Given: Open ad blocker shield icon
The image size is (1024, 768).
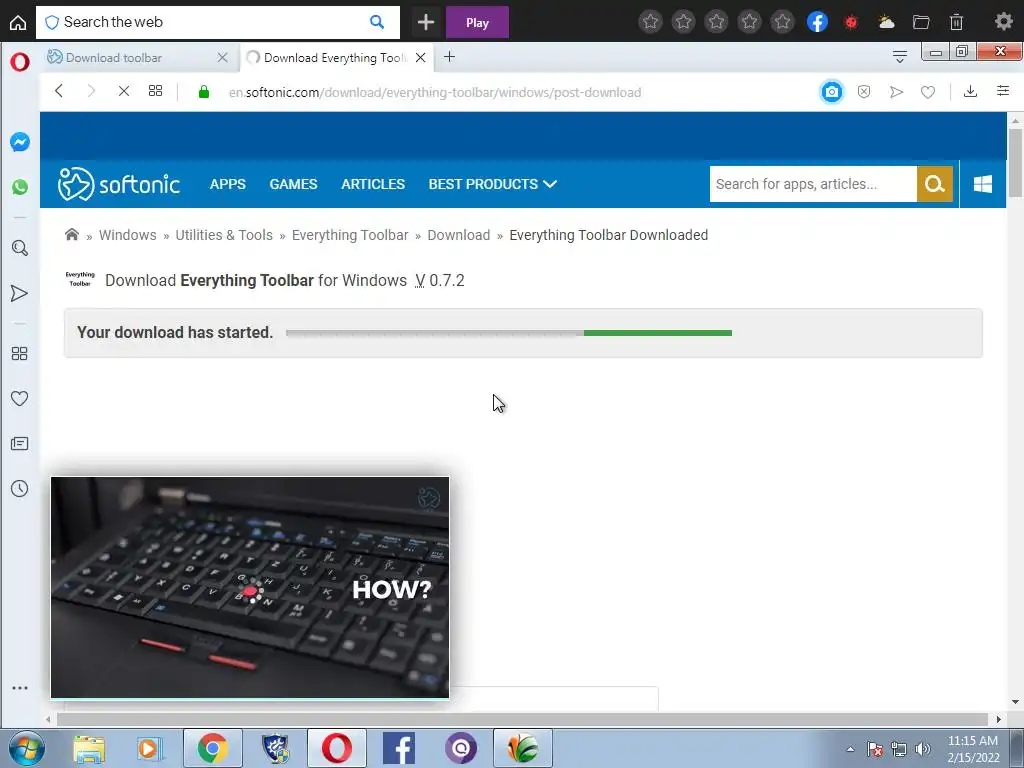Looking at the screenshot, I should (864, 92).
